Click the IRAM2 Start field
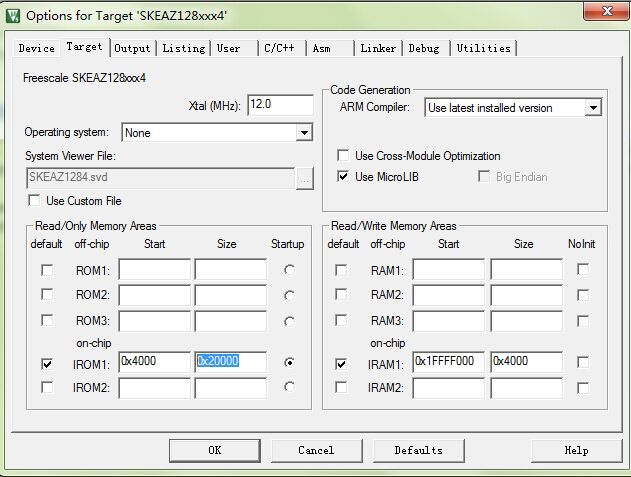 [x=449, y=388]
